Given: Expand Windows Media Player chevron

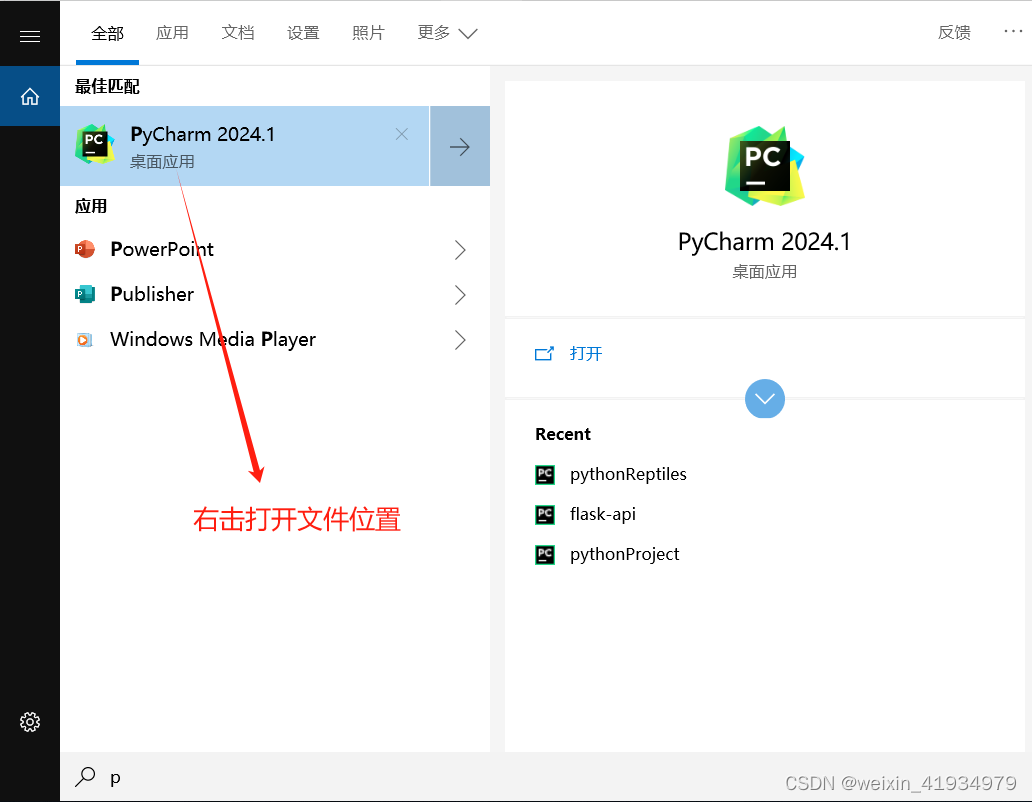Looking at the screenshot, I should pyautogui.click(x=460, y=340).
